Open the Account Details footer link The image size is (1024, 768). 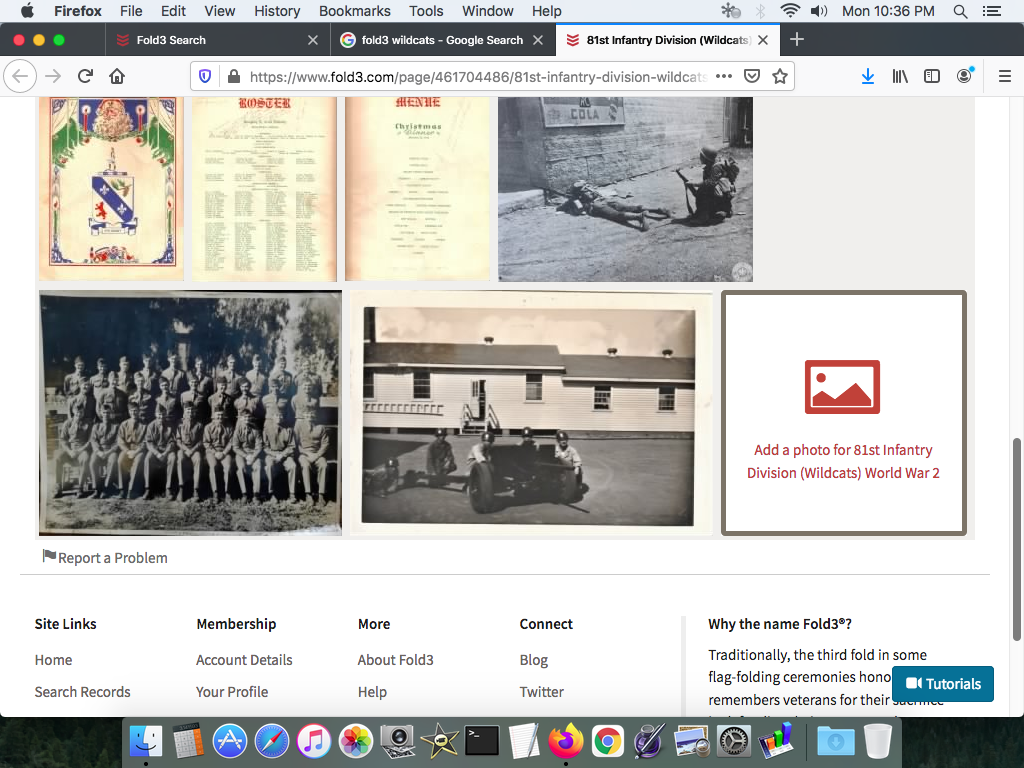click(x=244, y=660)
